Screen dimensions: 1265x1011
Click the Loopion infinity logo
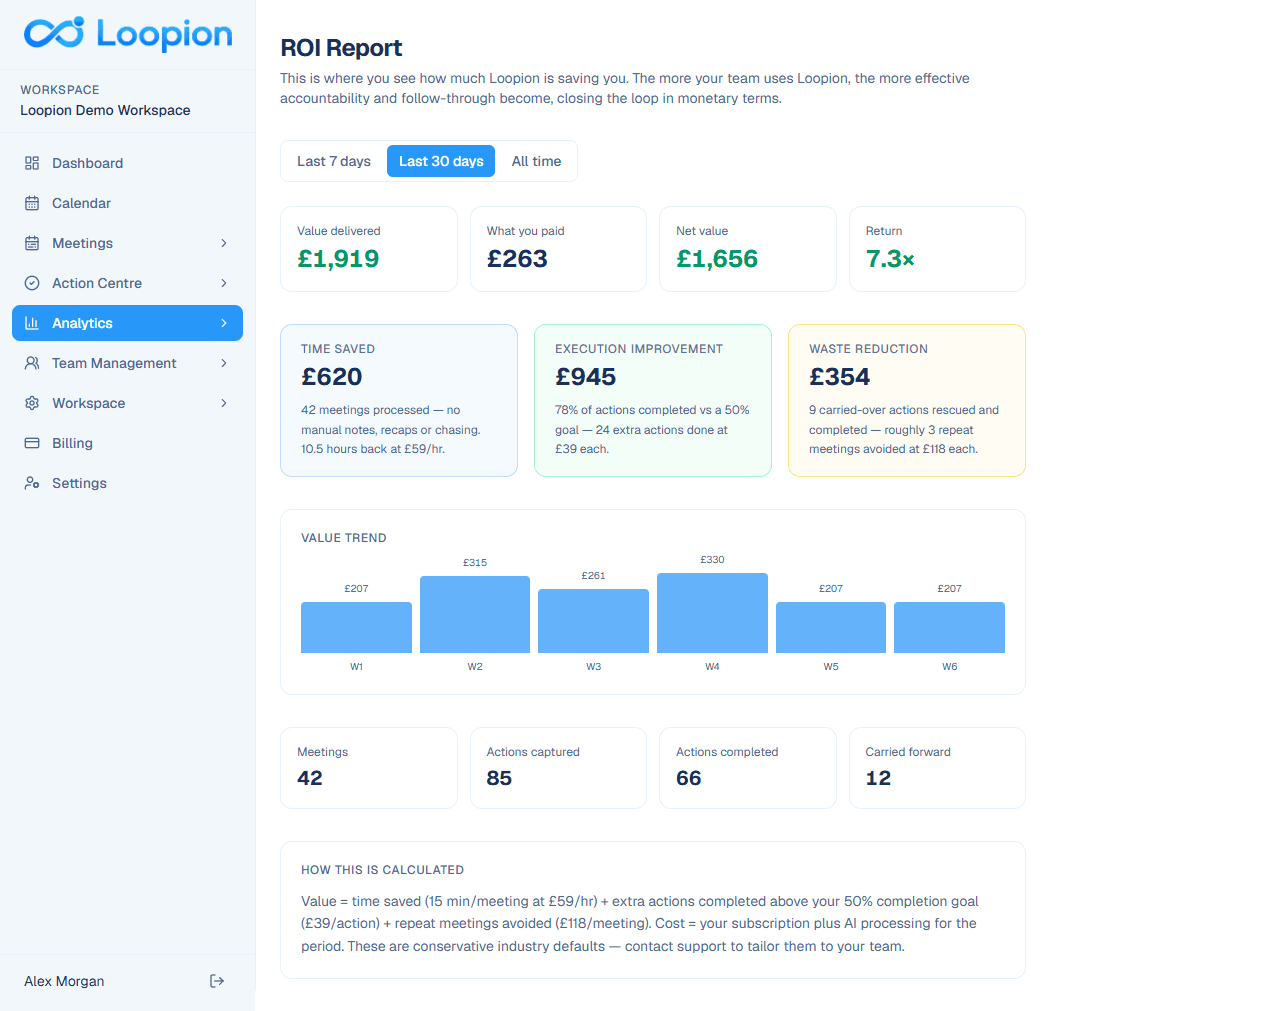tap(54, 33)
